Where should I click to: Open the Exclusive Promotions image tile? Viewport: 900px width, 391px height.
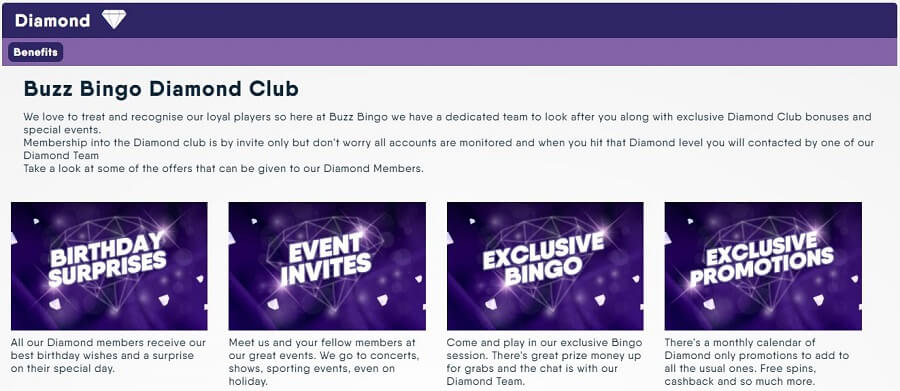click(x=763, y=266)
